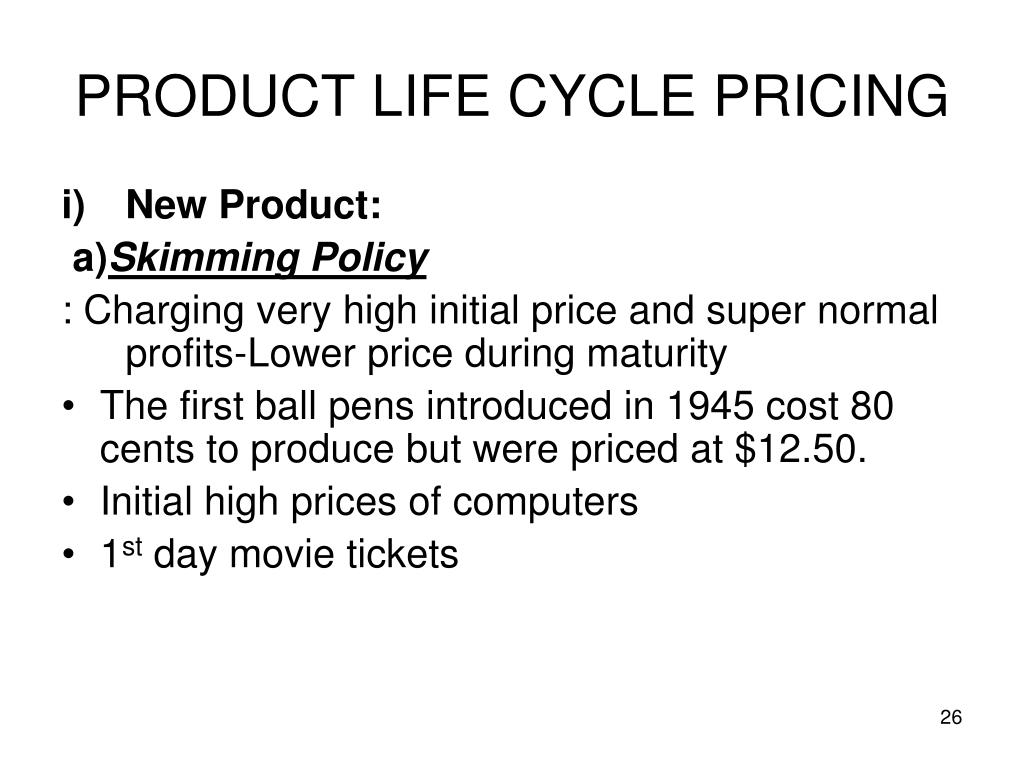
Task: Click the superscript 'st' in 1st
Action: pyautogui.click(x=132, y=547)
